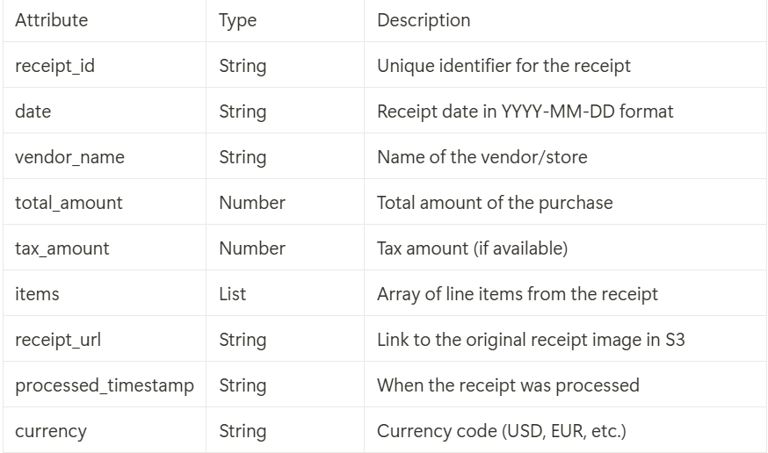The width and height of the screenshot is (768, 453).
Task: Click the processed_timestamp attribute cell
Action: (x=104, y=385)
